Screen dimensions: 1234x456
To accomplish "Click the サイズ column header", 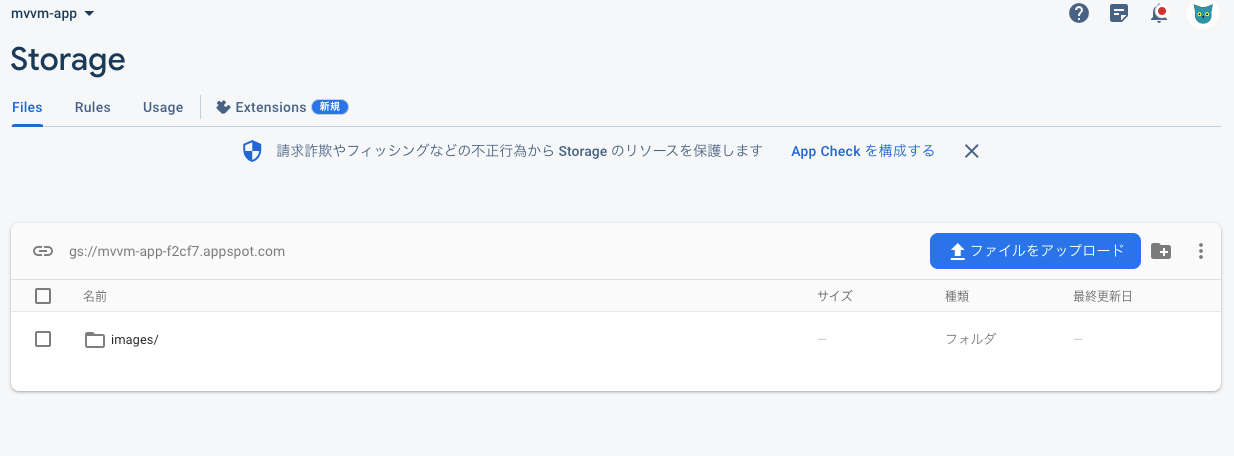I will 834,296.
